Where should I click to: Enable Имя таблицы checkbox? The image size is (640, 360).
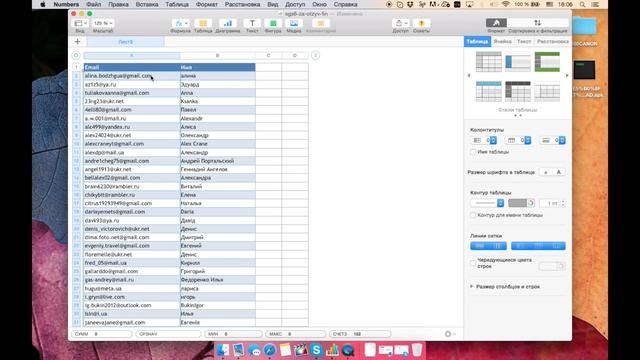473,152
